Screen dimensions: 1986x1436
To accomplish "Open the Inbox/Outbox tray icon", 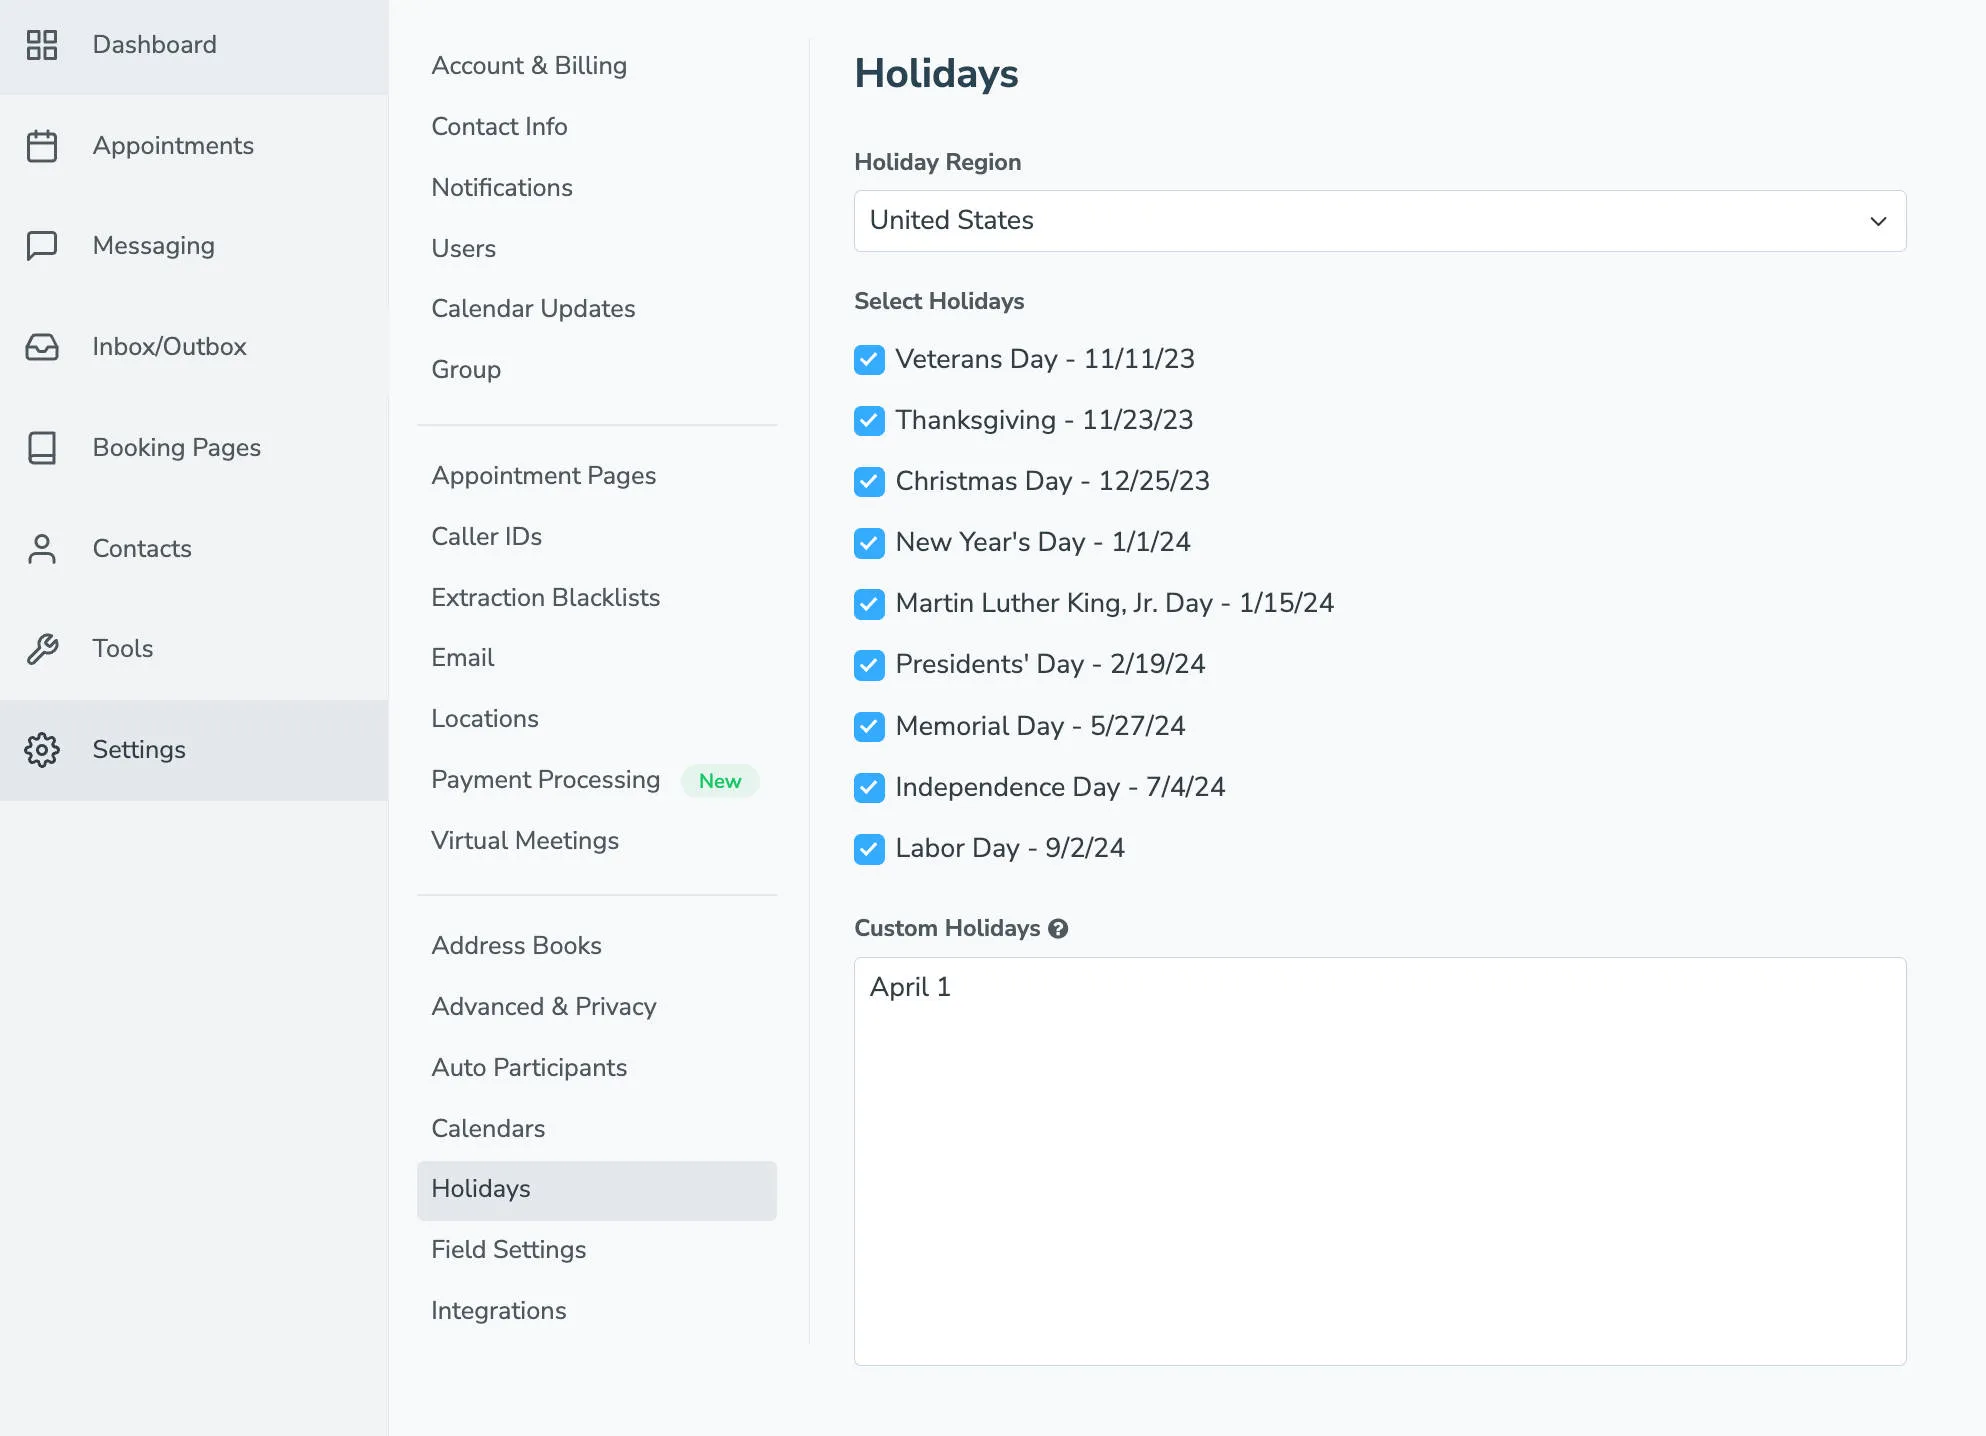I will (x=42, y=347).
